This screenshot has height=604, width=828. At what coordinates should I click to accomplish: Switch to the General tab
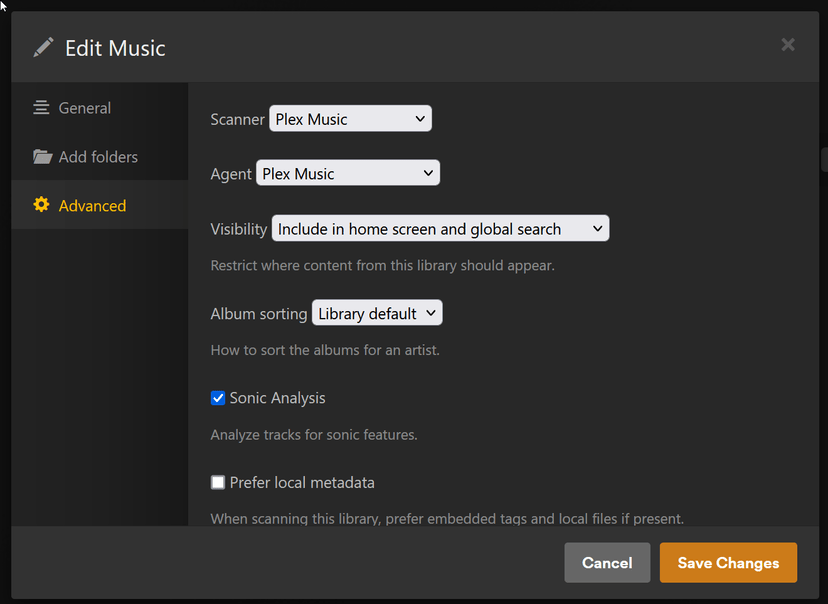tap(85, 108)
